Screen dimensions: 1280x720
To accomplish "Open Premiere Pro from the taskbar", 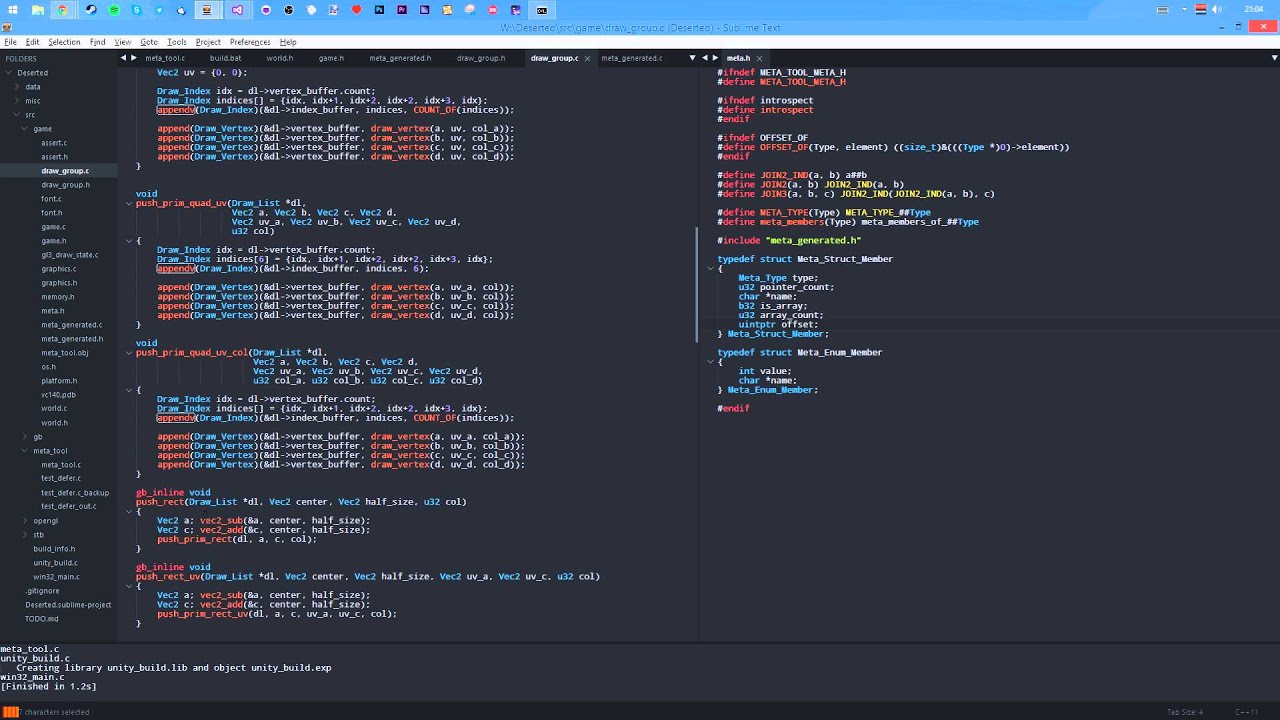I will (402, 10).
